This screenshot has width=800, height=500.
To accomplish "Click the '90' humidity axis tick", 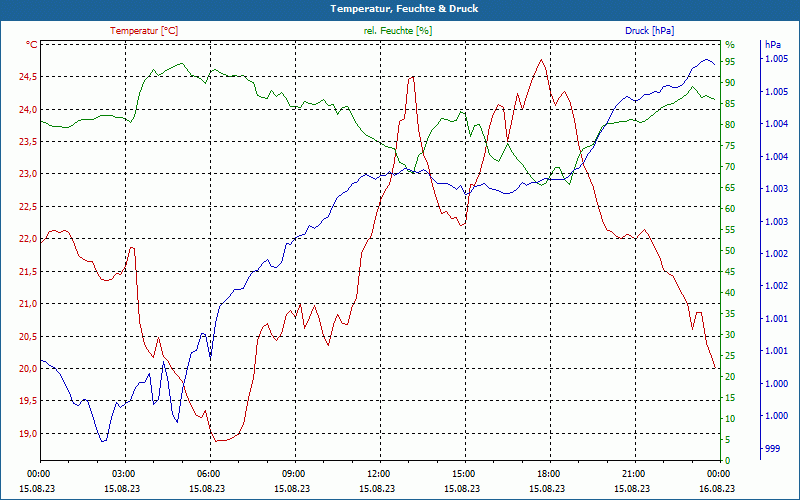I will click(730, 82).
